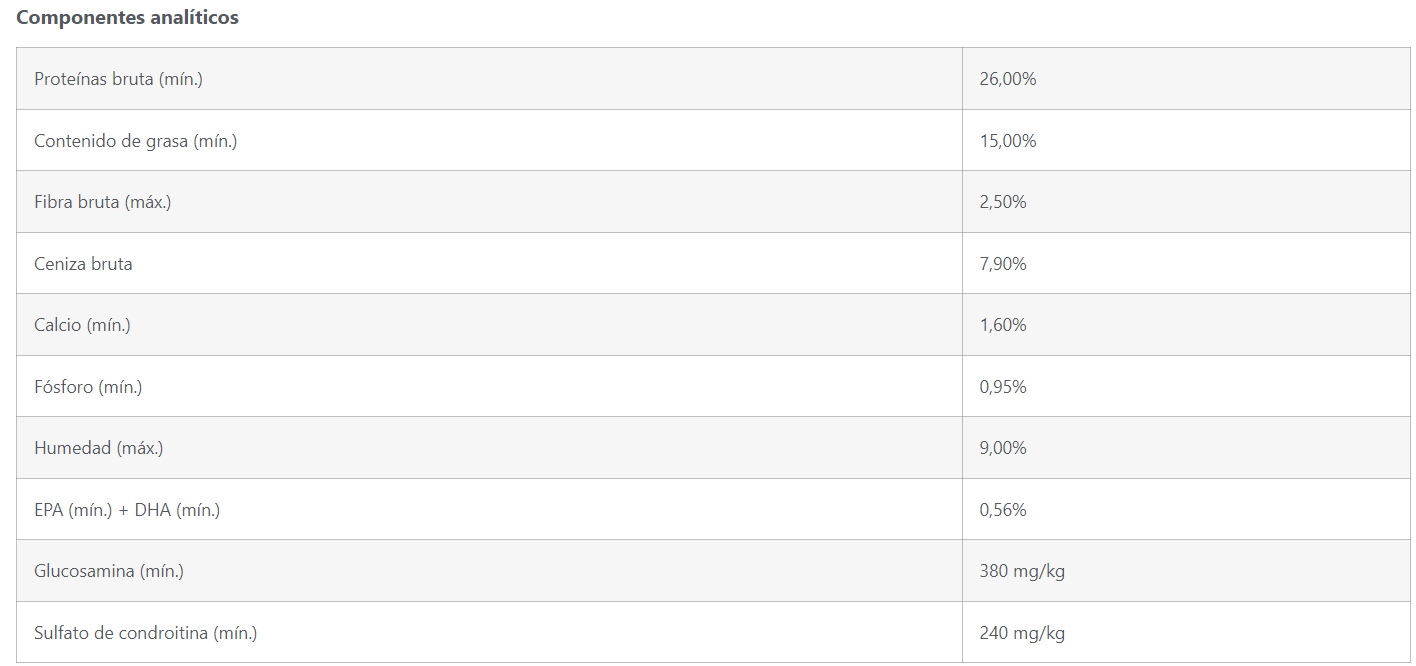Select the 'EPA (mín.) + DHA (mín.)' label
The image size is (1416, 666).
[127, 510]
